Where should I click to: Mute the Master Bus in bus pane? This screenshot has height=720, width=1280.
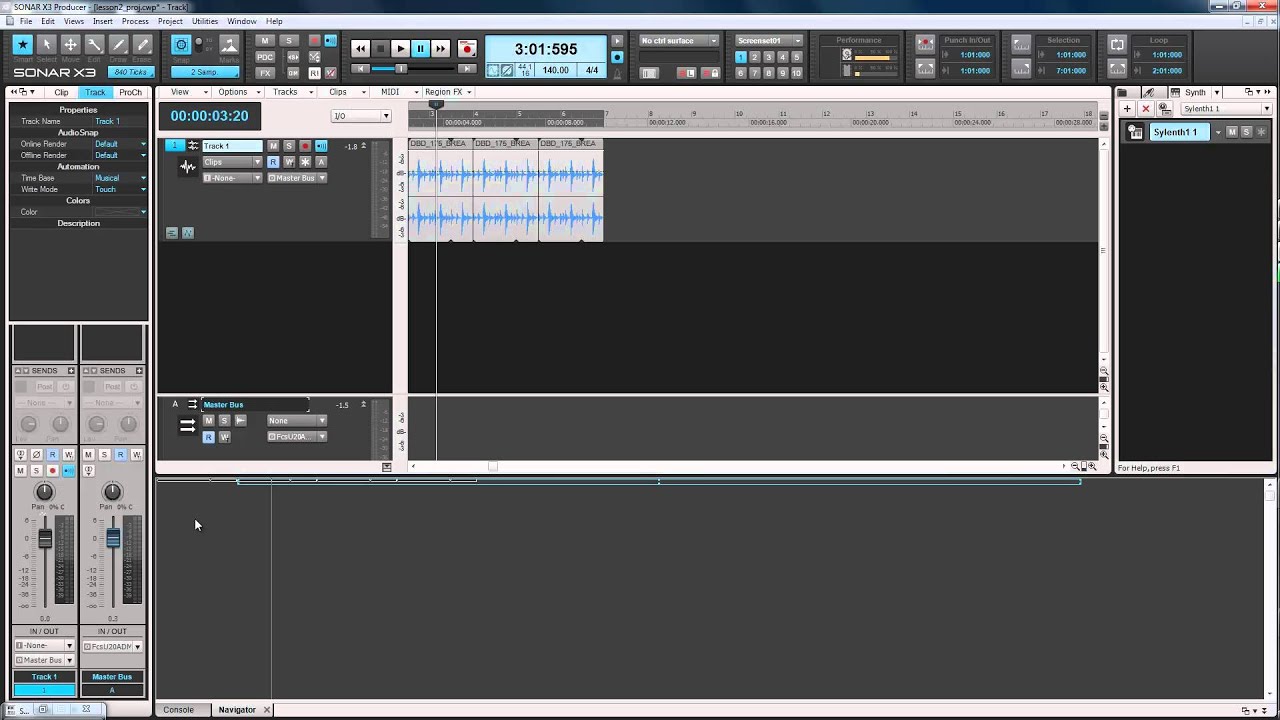click(x=209, y=421)
